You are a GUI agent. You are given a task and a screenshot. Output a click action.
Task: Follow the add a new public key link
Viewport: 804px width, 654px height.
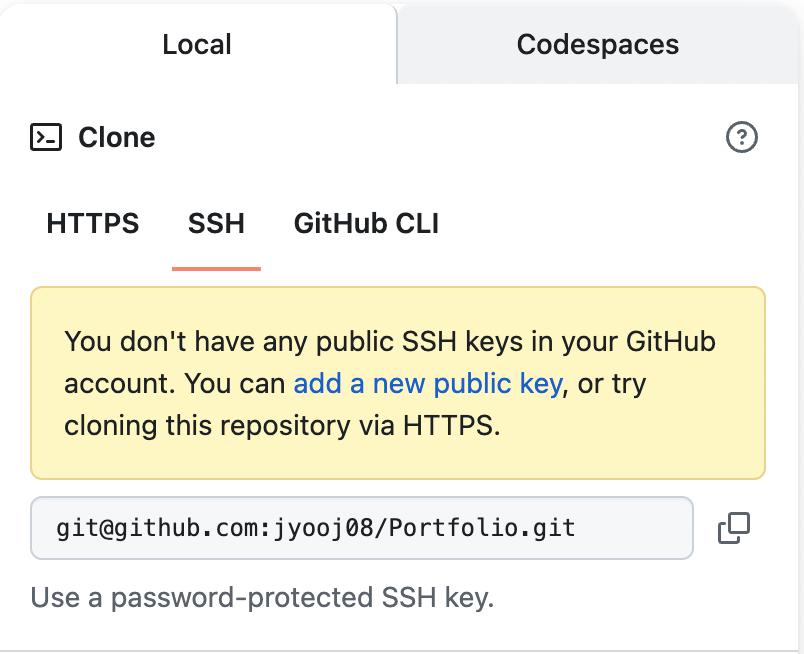(x=428, y=384)
